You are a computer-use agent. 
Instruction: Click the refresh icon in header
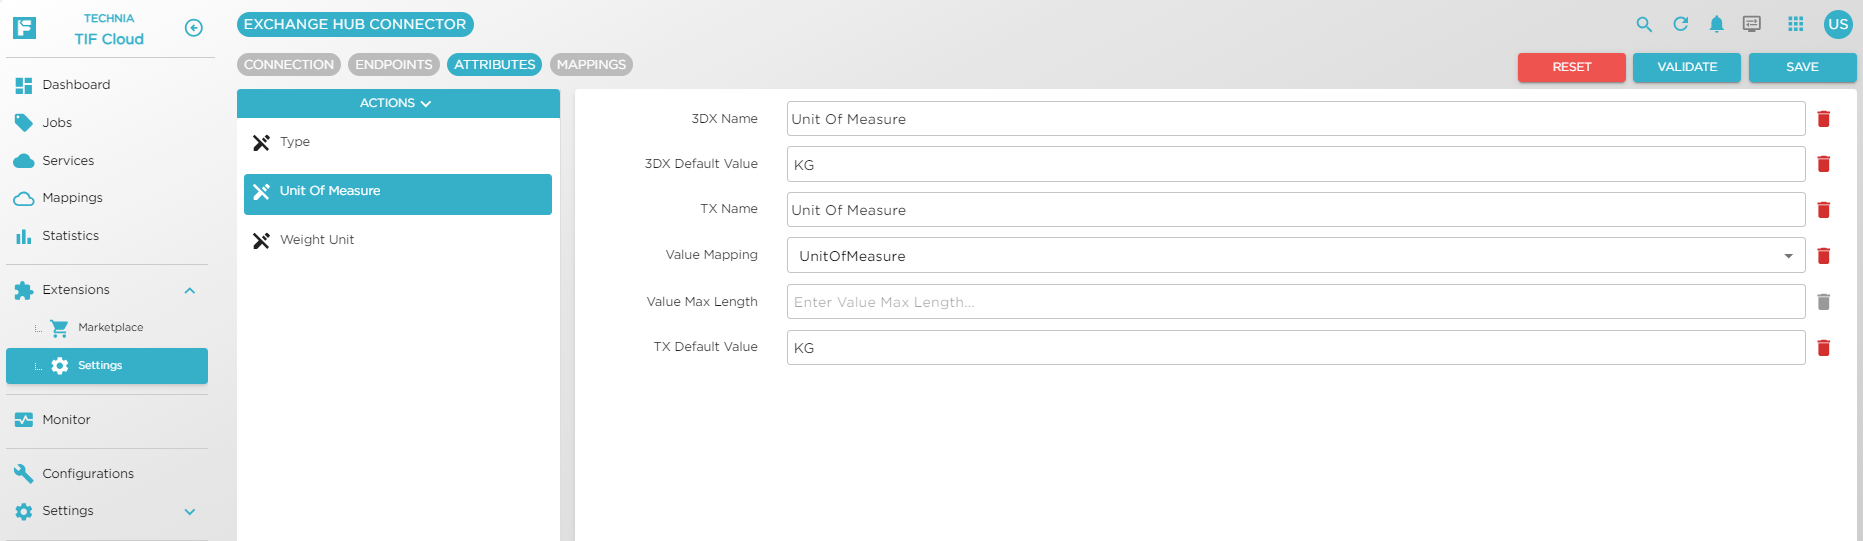[x=1681, y=24]
